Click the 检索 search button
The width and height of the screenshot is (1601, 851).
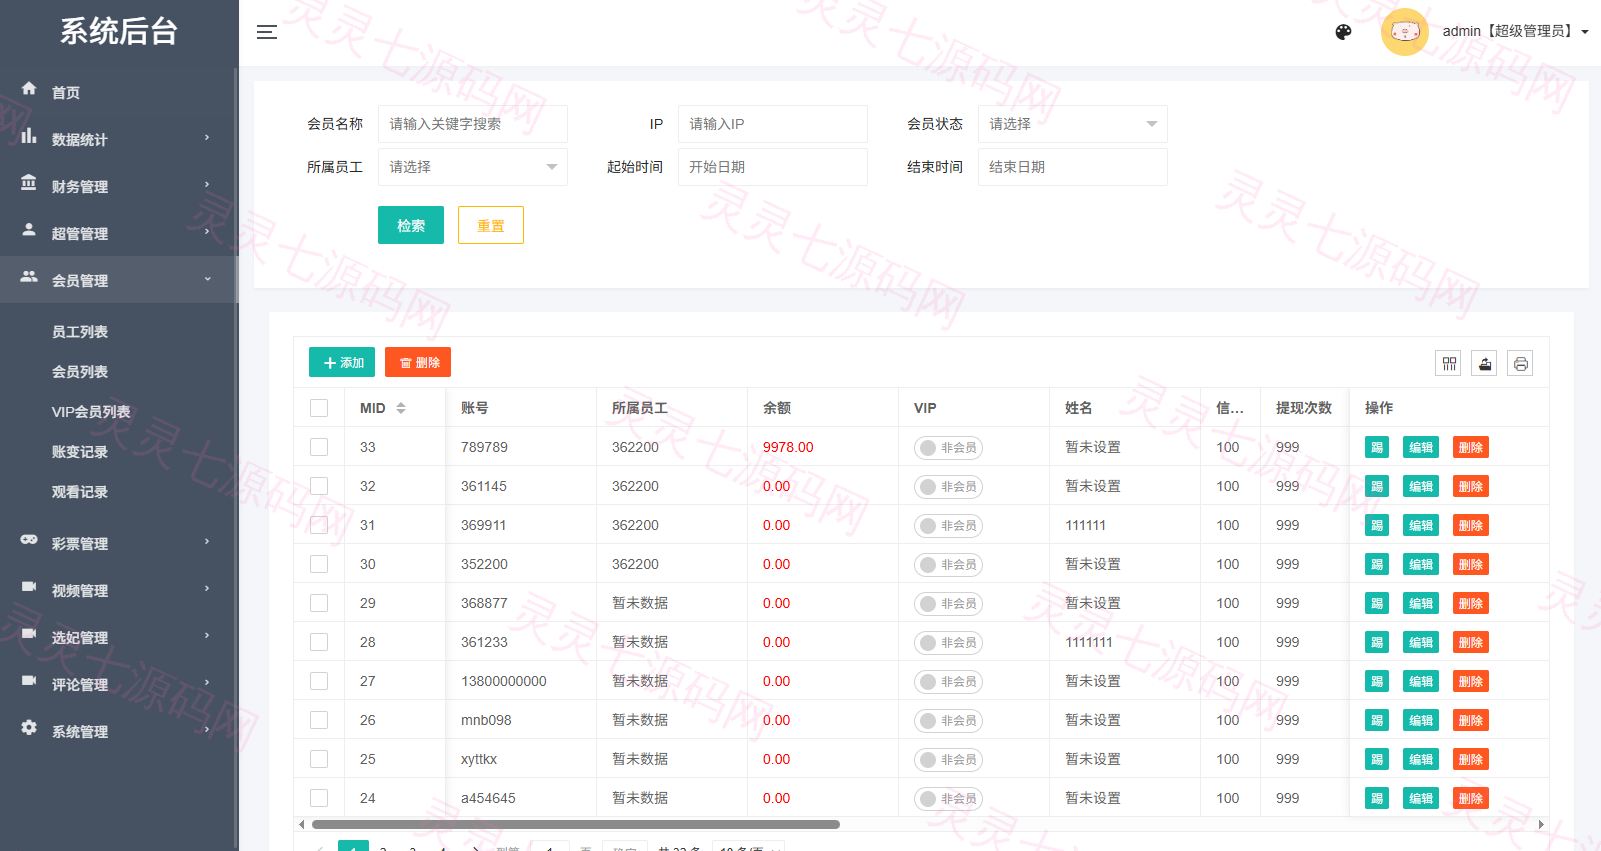(x=411, y=225)
